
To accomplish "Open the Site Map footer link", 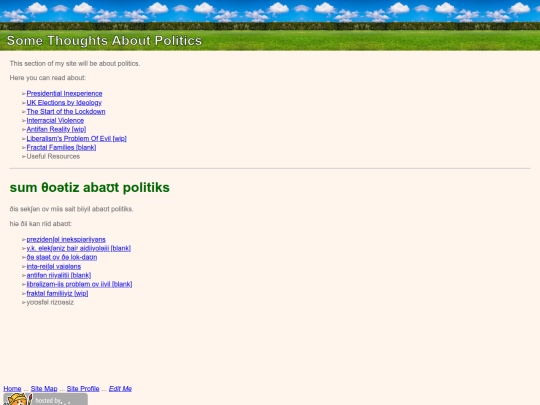I will click(44, 388).
